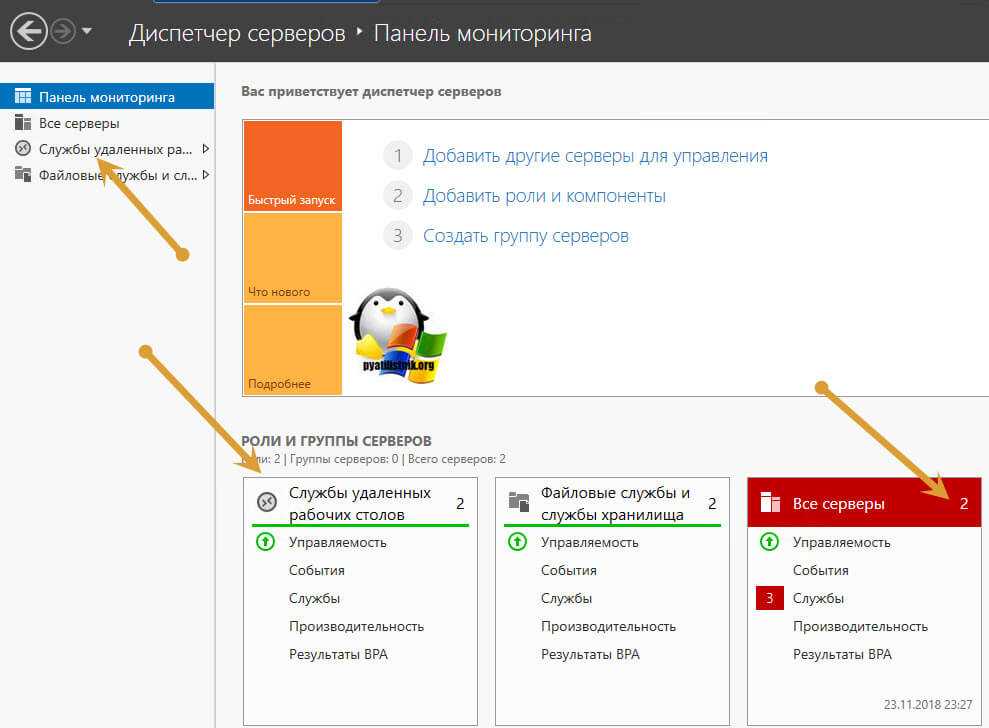Screen dimensions: 989x728
Task: Open the Что нового tile
Action: point(292,258)
